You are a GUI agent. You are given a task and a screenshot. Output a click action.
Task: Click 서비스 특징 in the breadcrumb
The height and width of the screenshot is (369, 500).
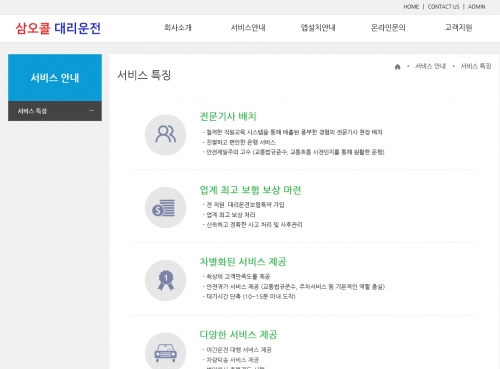tap(476, 66)
